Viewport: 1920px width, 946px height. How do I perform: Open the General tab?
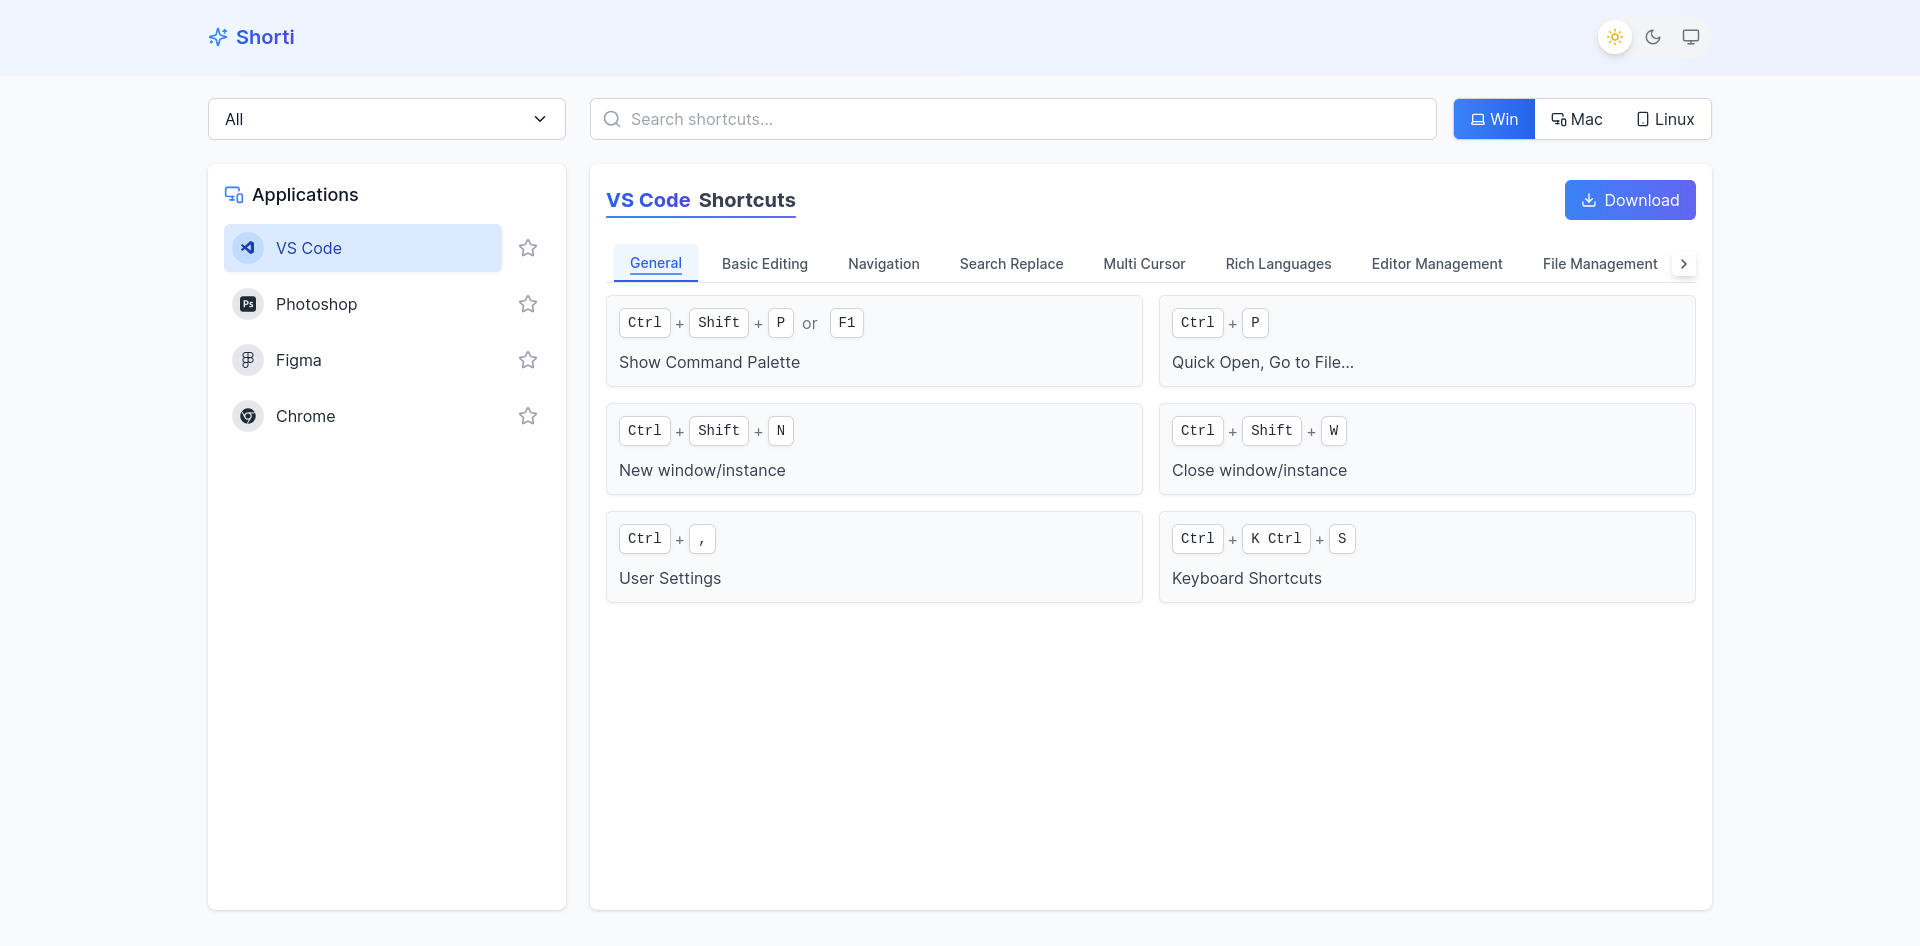(x=656, y=264)
